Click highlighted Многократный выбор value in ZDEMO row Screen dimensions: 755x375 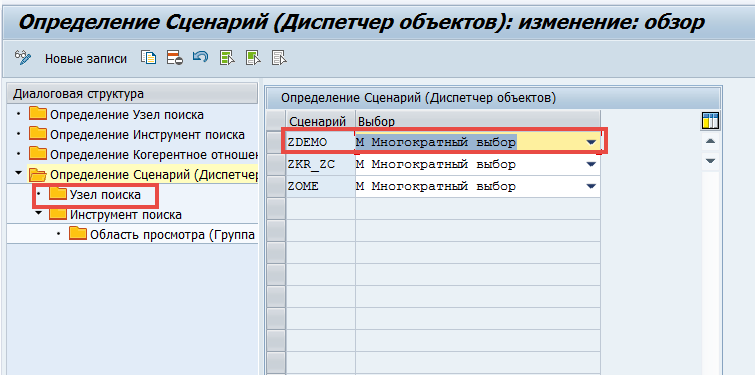tap(436, 142)
